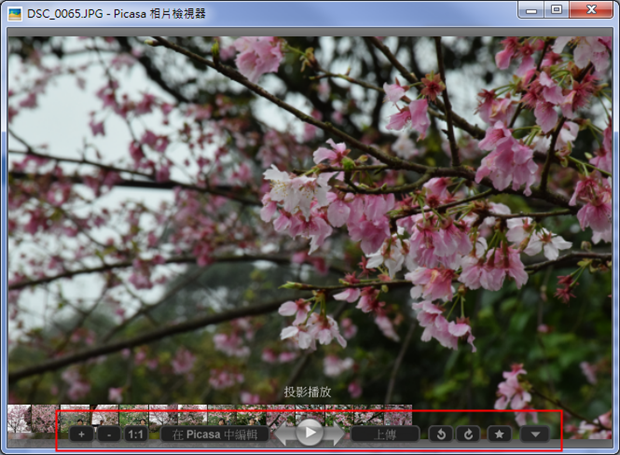
Task: Select the first thumbnail in filmstrip
Action: point(19,419)
